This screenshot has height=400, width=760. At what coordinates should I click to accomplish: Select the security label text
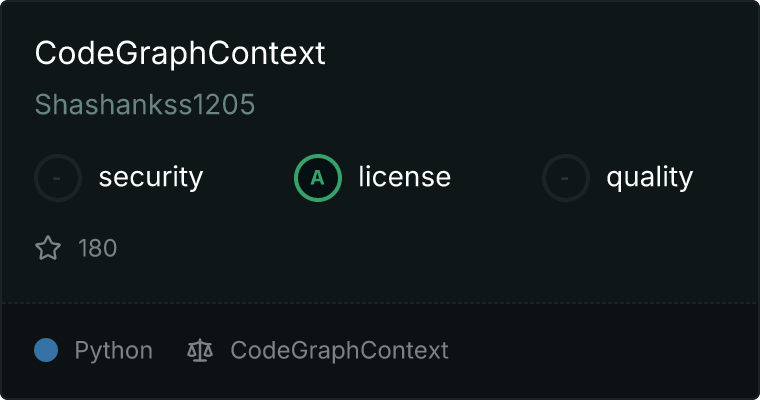coord(150,178)
